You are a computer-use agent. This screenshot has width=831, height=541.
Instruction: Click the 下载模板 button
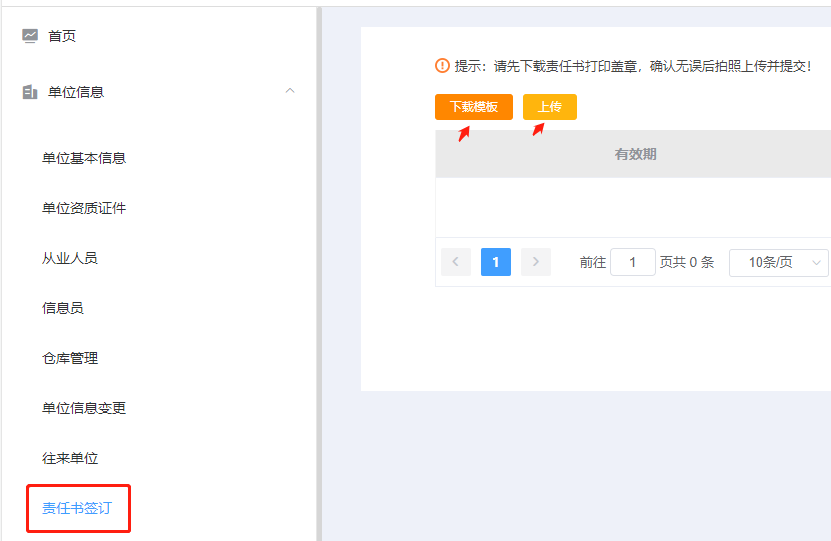tap(474, 107)
